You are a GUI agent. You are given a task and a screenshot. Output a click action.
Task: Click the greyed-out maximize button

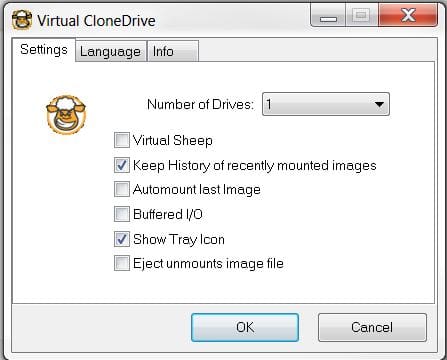tap(362, 15)
